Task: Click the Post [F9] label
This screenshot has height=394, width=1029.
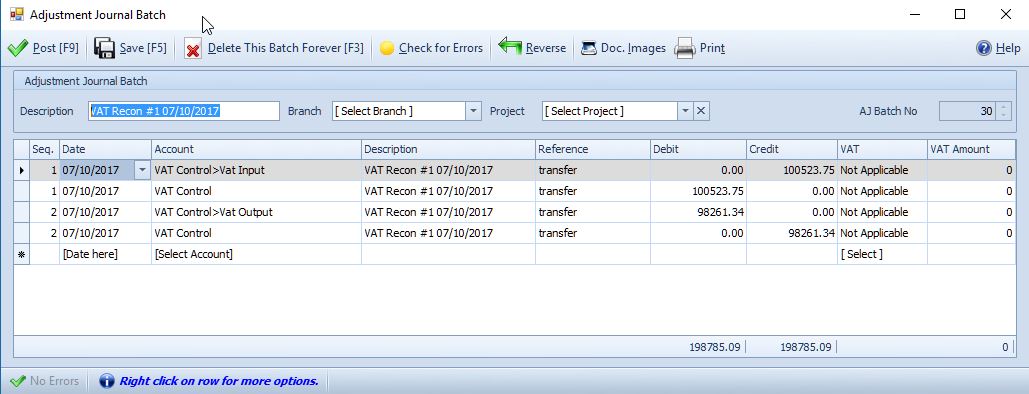Action: click(x=56, y=48)
